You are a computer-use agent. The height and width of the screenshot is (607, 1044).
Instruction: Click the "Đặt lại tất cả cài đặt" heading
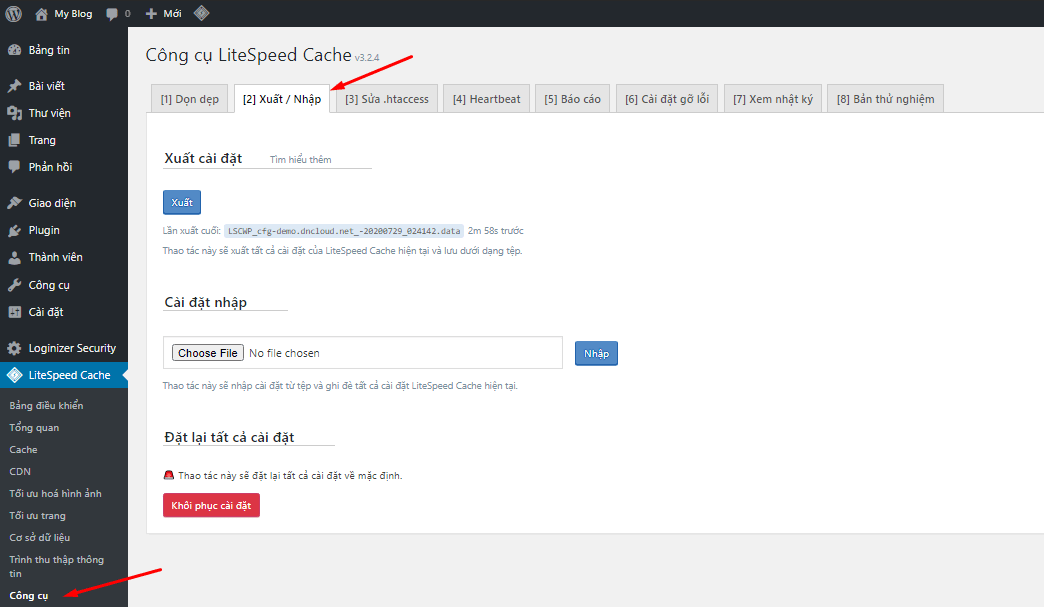click(x=229, y=437)
